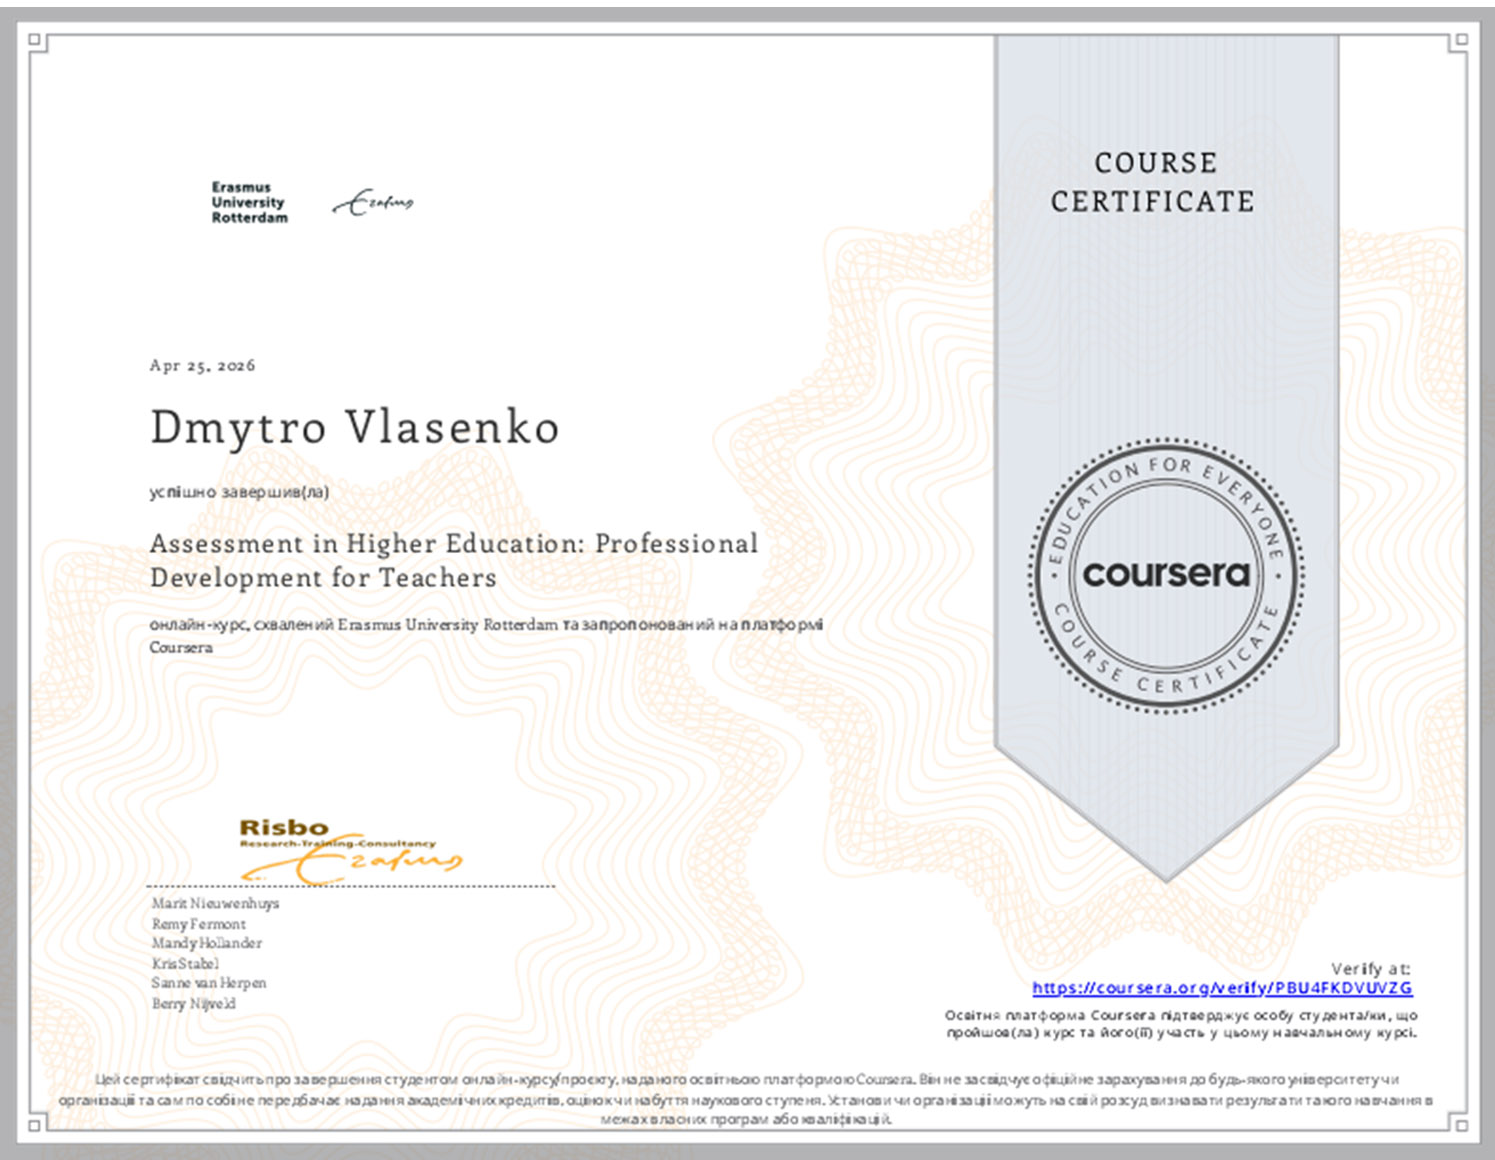Click instructor name Marit Nieuwenhuys
Image resolution: width=1495 pixels, height=1160 pixels.
pos(215,903)
